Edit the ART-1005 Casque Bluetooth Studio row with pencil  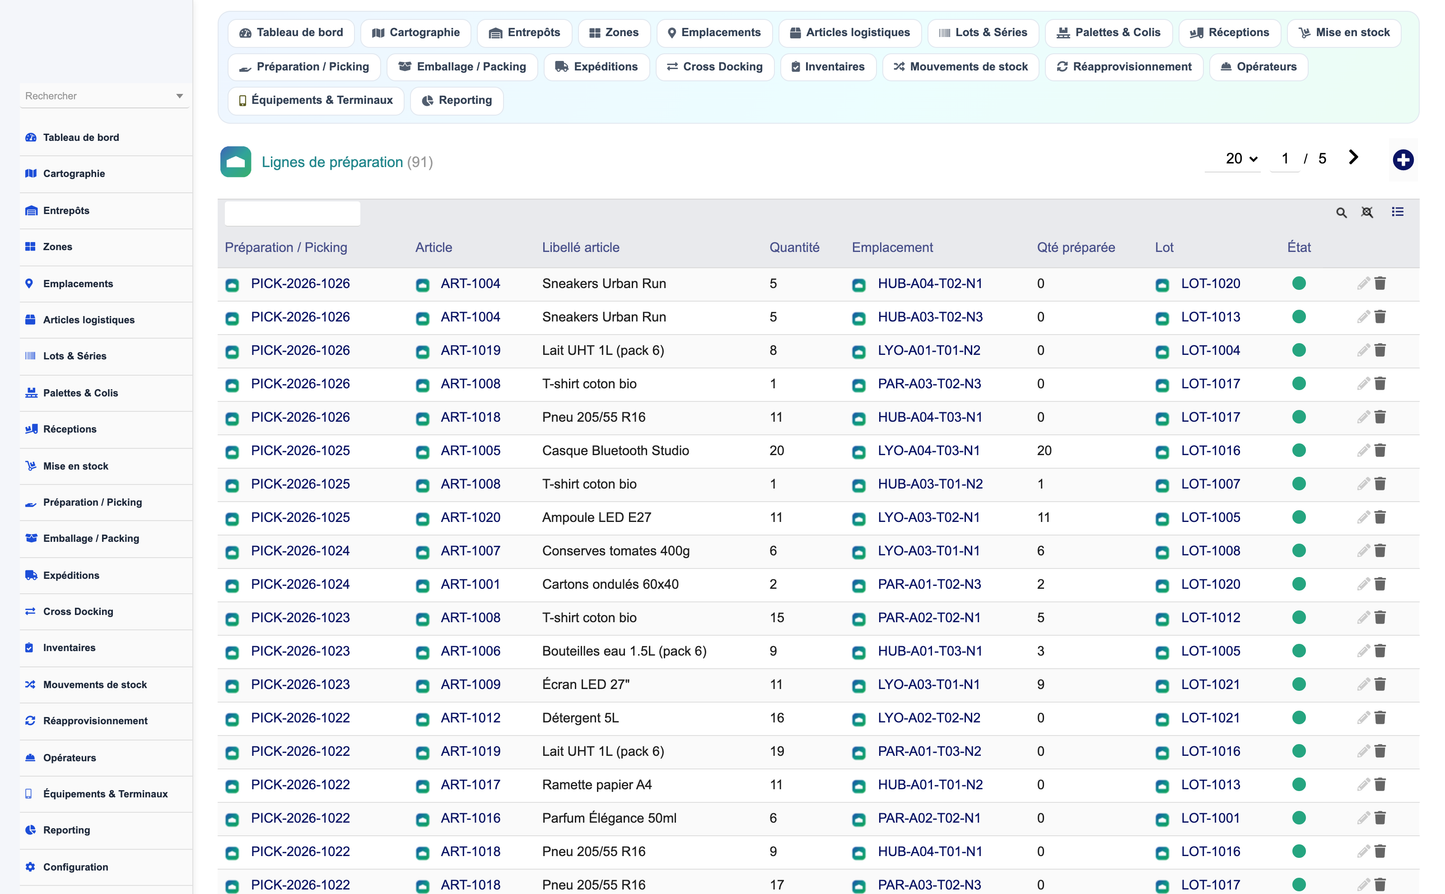[x=1363, y=450]
